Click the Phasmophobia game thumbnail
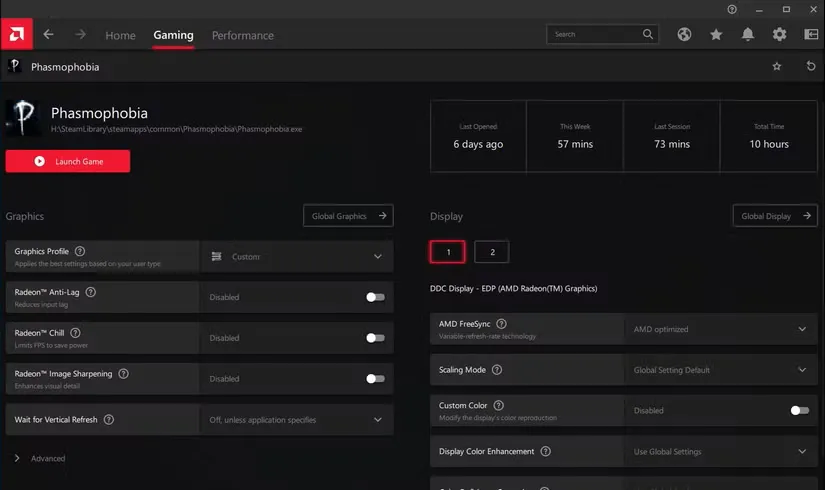 (x=23, y=117)
